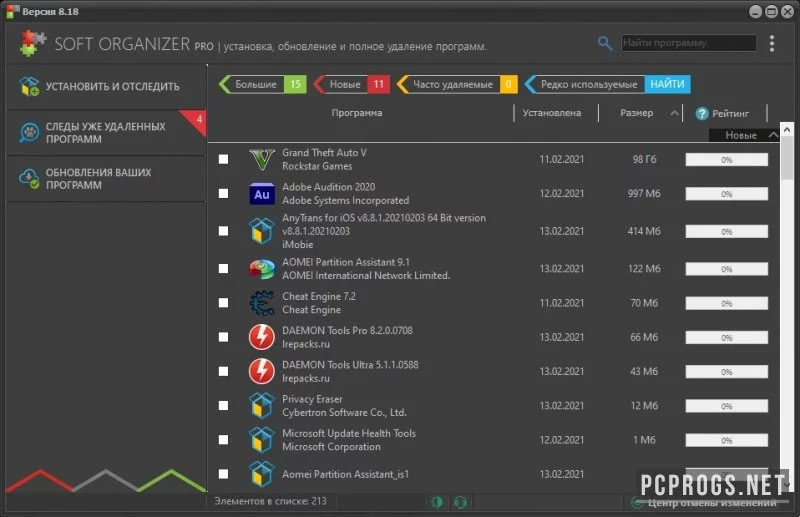800x517 pixels.
Task: Click the red 11 count badge
Action: click(379, 84)
